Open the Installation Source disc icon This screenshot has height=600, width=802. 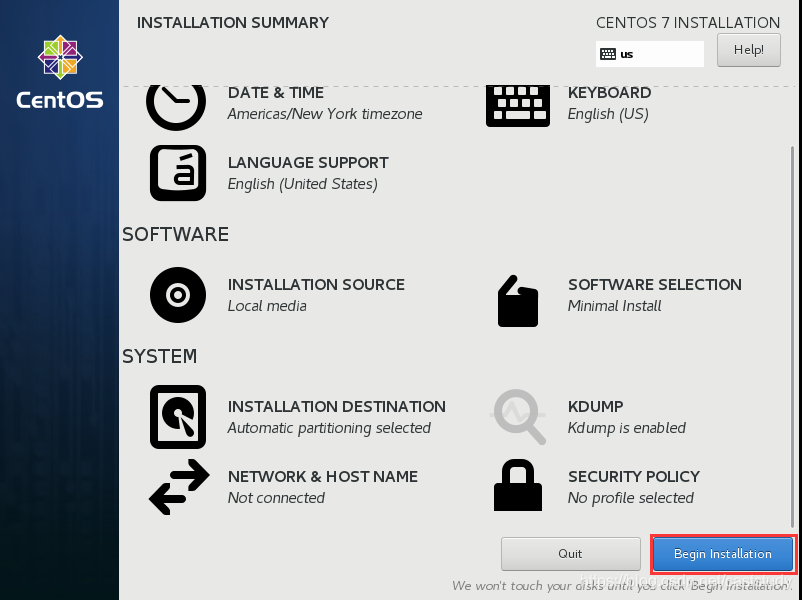pos(178,295)
